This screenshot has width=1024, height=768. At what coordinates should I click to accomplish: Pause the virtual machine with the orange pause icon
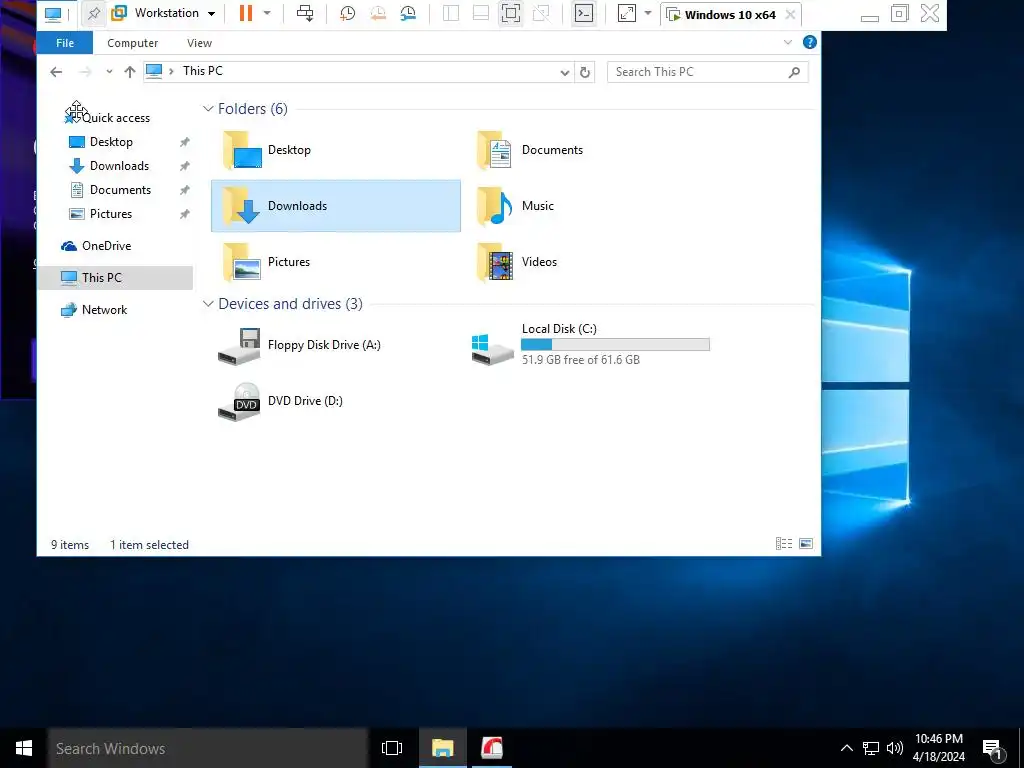click(246, 13)
